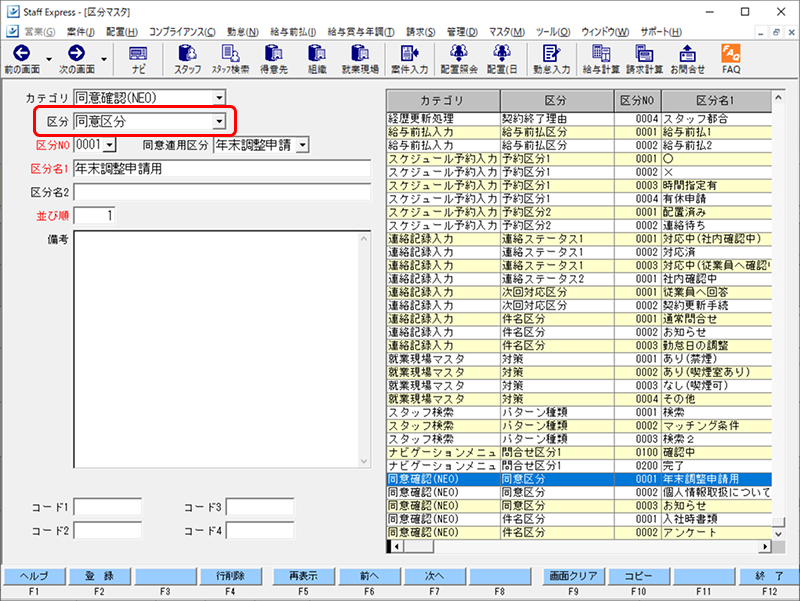Screen dimensions: 800x601
Task: Click the コード3 input field
Action: (260, 507)
